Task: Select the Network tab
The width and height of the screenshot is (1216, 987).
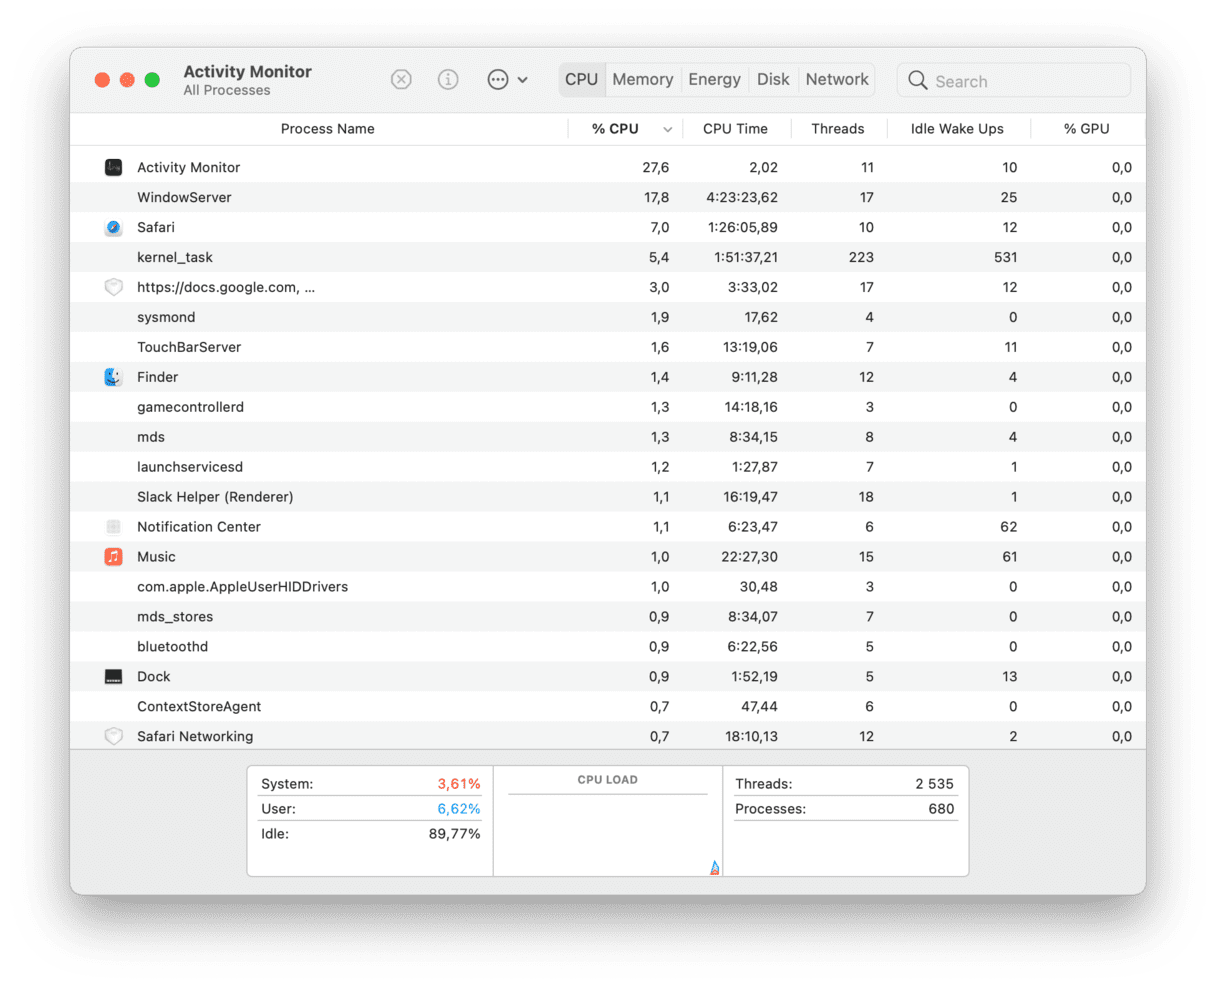Action: (x=837, y=80)
